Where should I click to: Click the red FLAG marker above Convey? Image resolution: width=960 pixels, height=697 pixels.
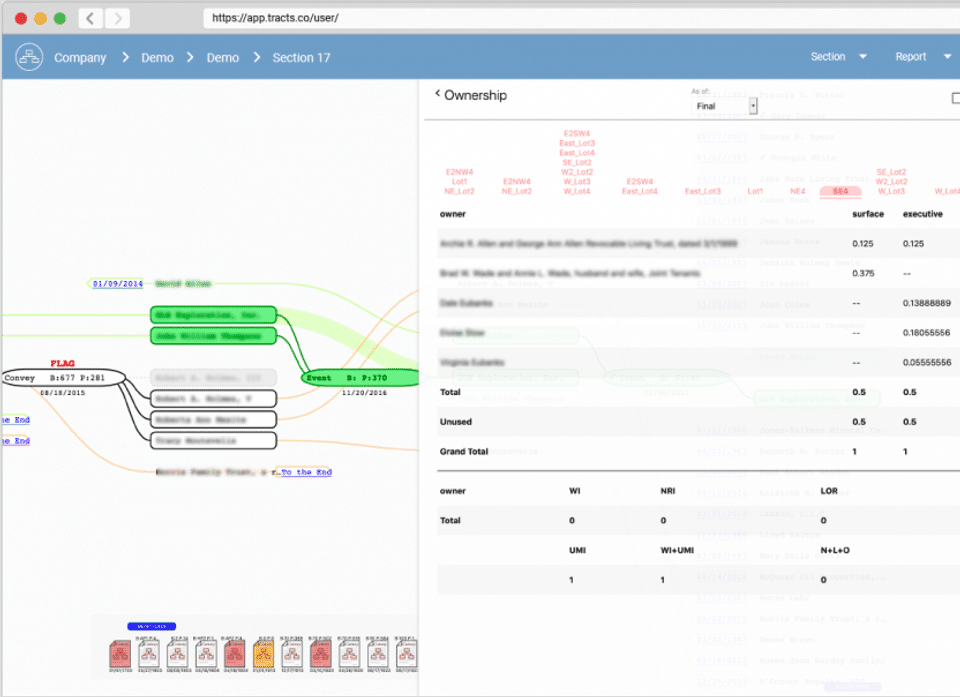click(62, 363)
